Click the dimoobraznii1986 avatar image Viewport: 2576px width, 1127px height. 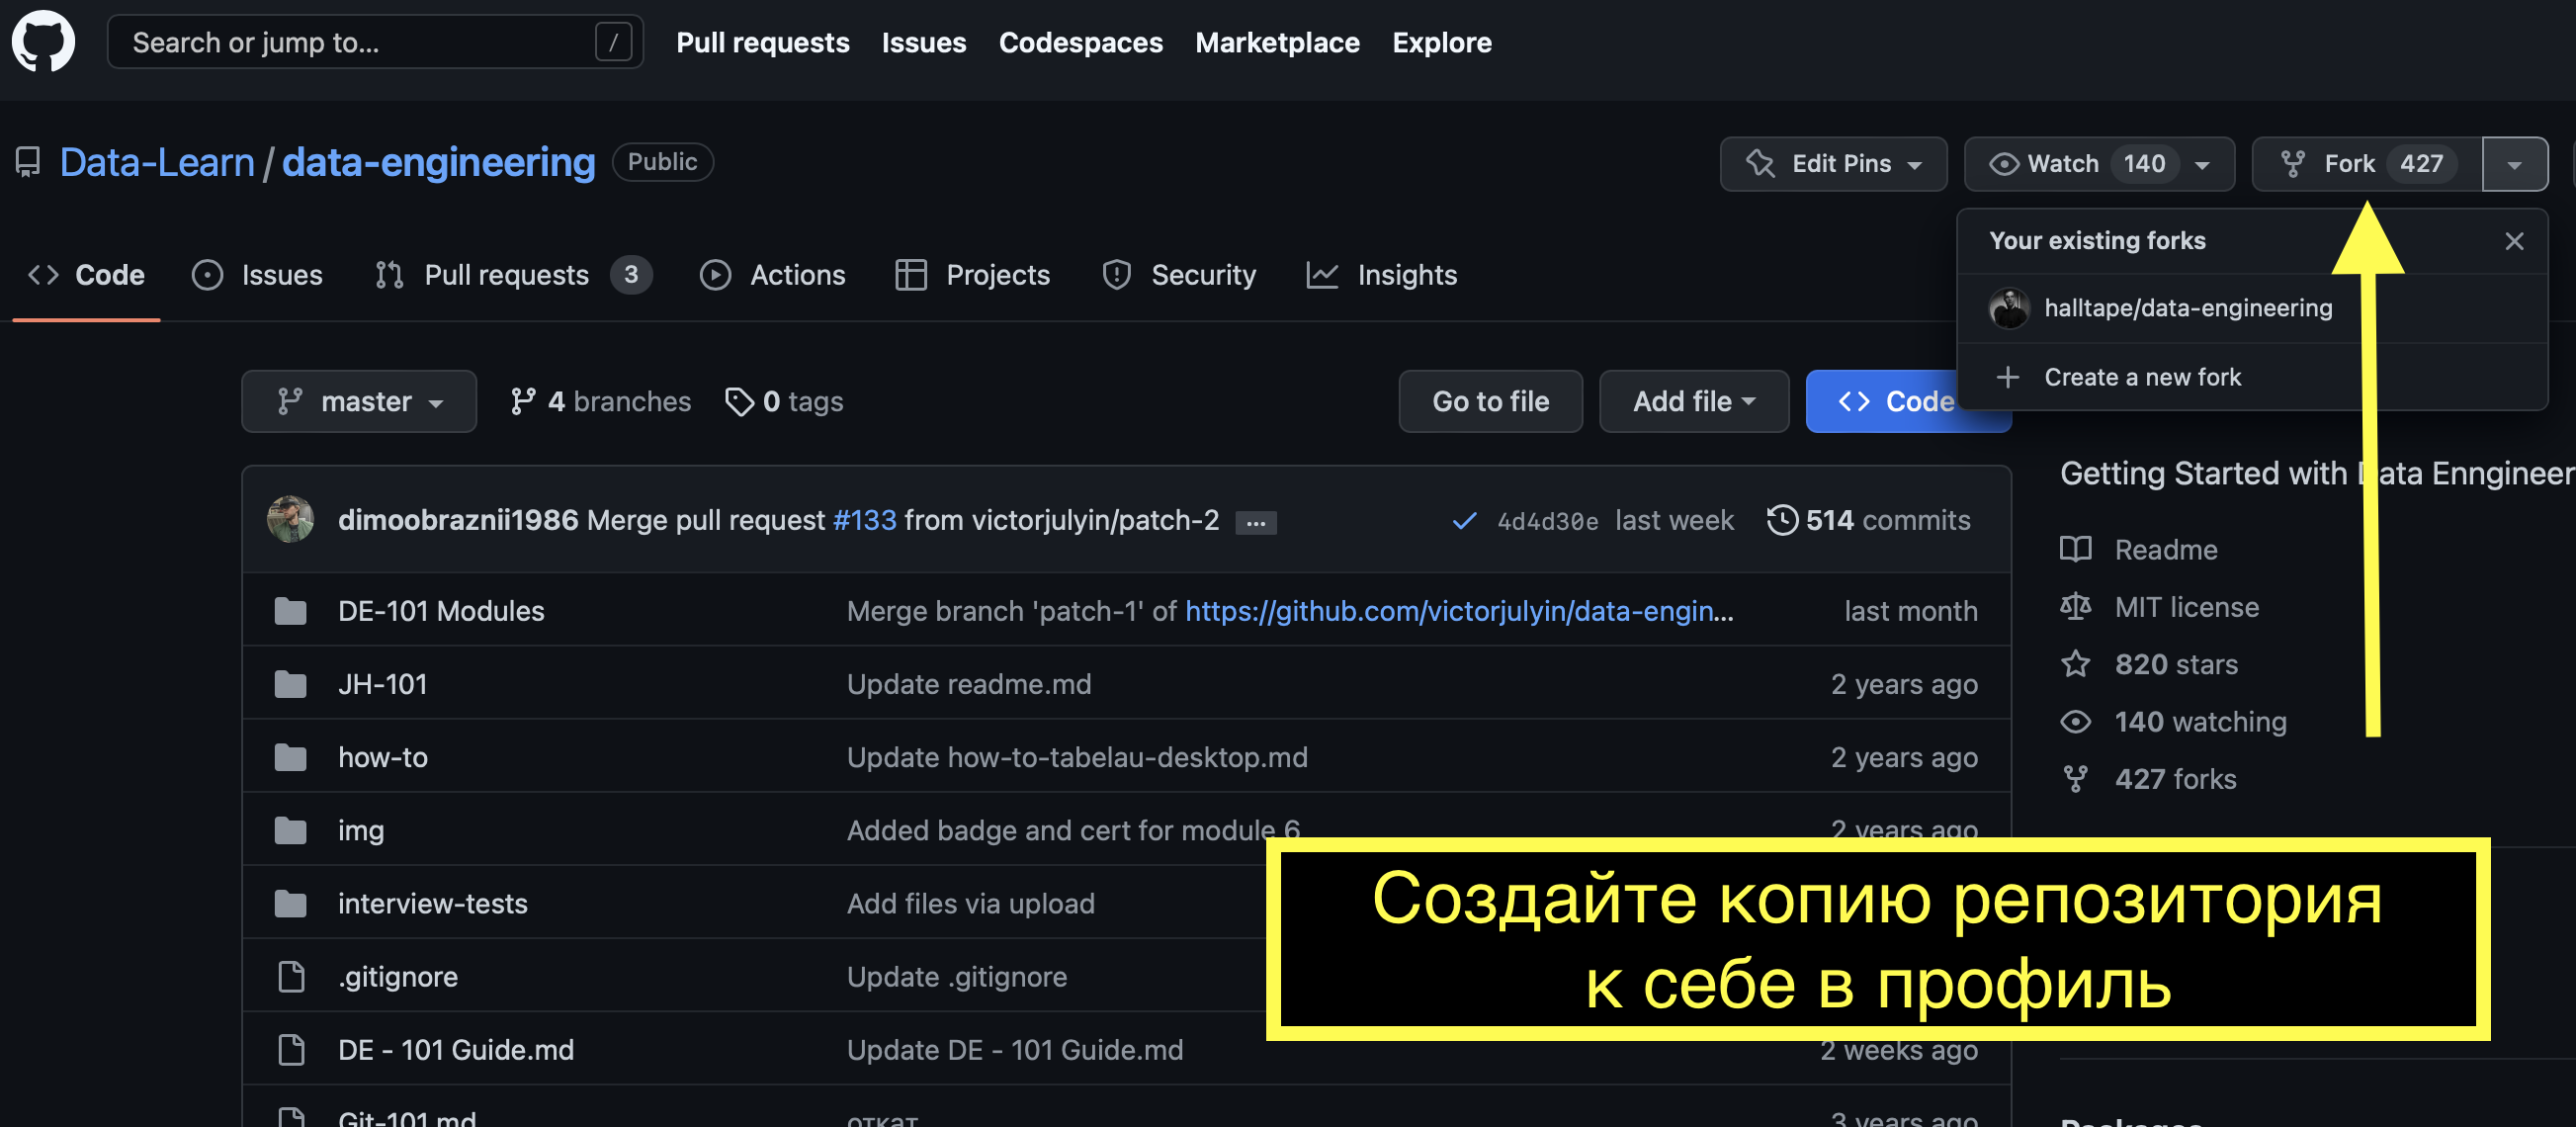[290, 519]
